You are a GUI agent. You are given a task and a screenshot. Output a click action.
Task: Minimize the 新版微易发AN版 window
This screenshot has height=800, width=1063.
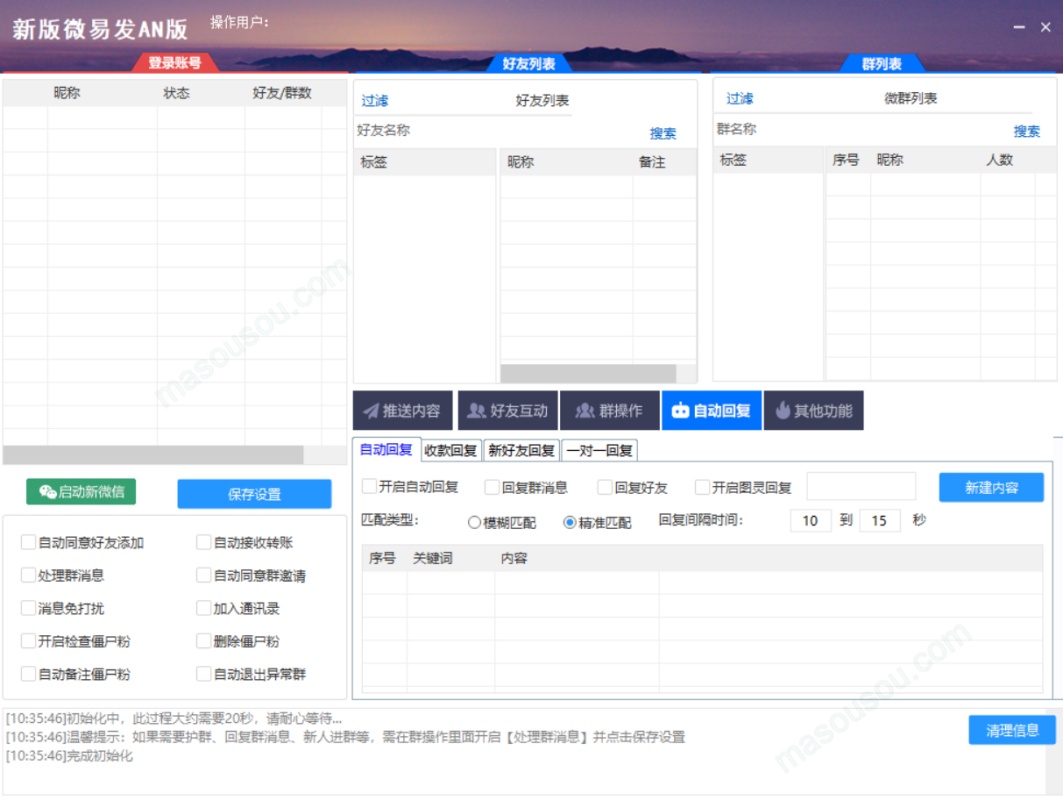1019,27
